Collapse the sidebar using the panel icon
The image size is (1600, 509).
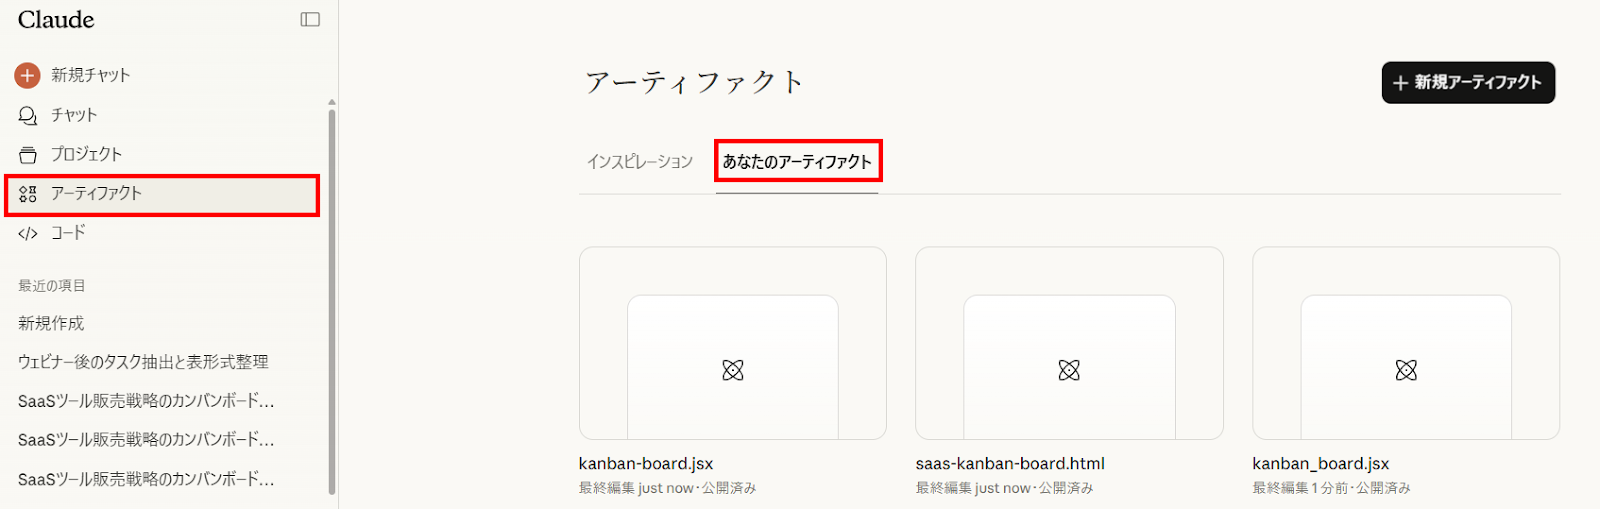310,20
